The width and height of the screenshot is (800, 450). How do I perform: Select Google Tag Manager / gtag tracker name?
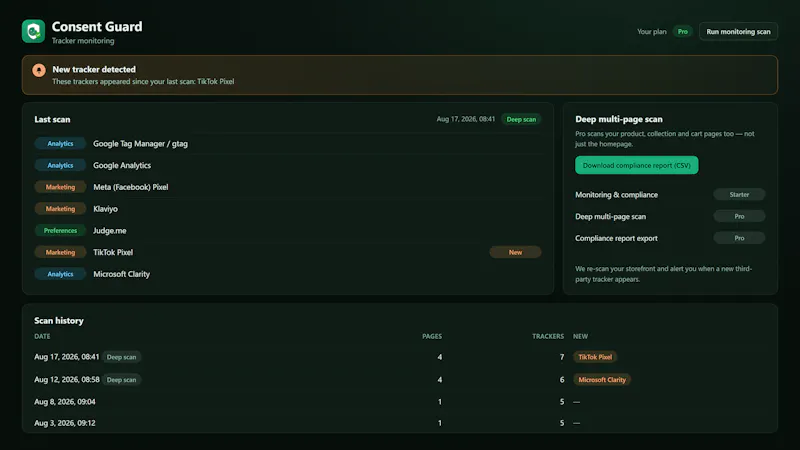(x=140, y=144)
